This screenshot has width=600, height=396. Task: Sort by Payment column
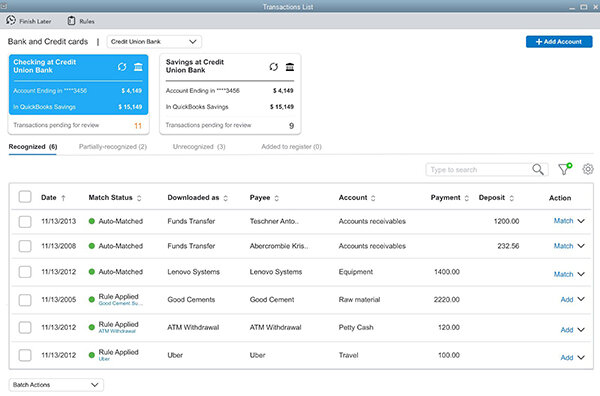[466, 198]
